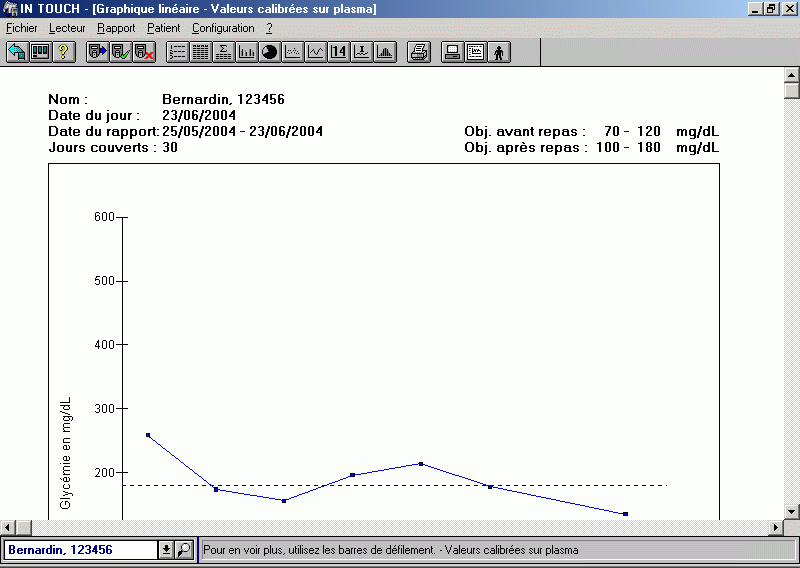
Task: Click the horizontal scrollbar thumb
Action: (23, 527)
